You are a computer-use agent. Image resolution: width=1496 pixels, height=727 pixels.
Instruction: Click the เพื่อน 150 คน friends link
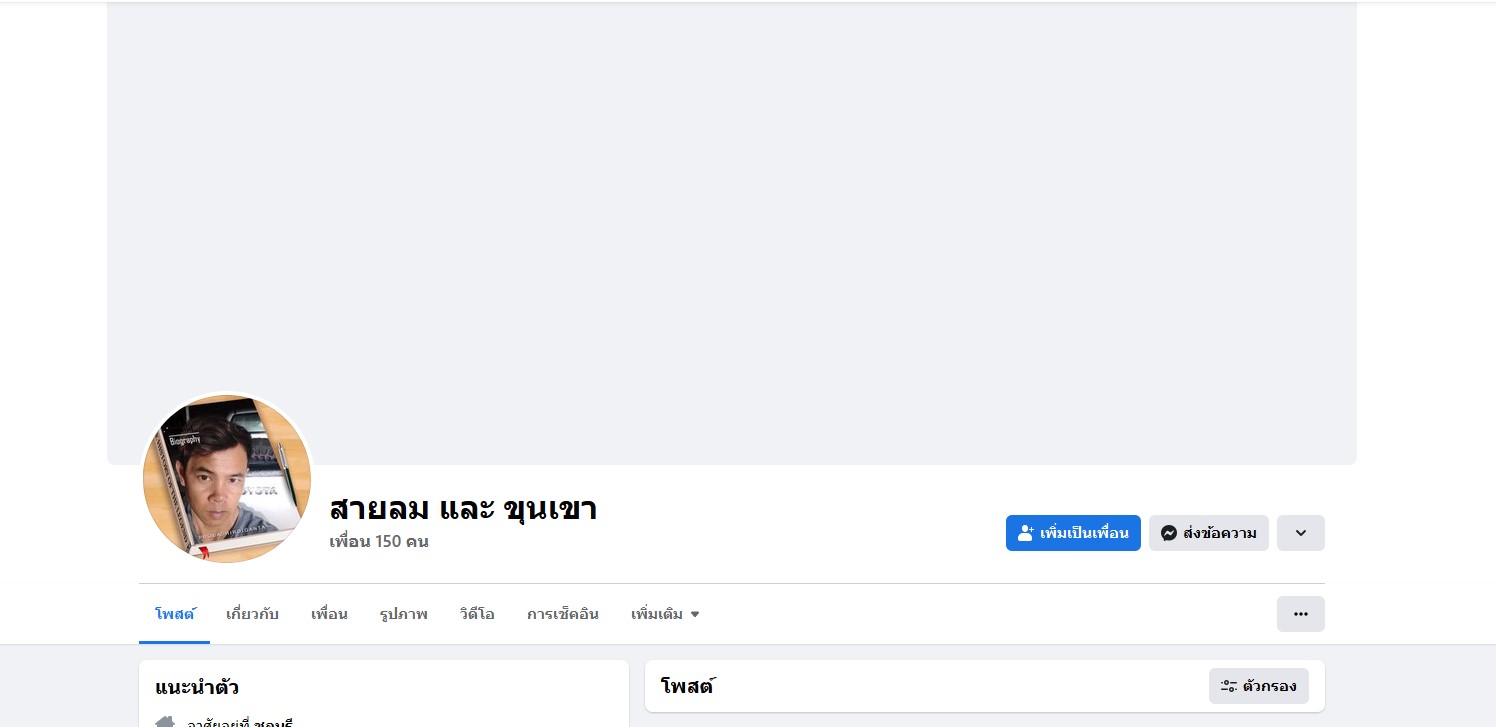379,542
